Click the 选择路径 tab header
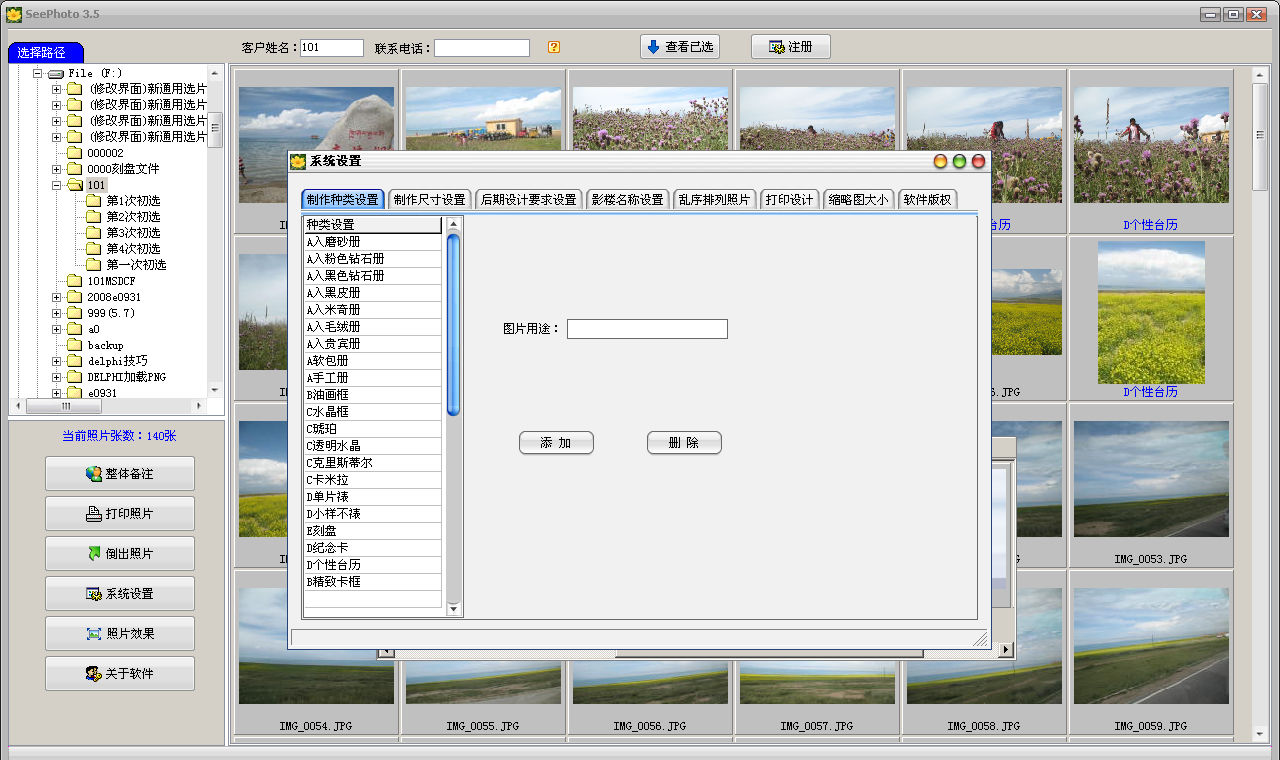The image size is (1280, 760). 45,53
